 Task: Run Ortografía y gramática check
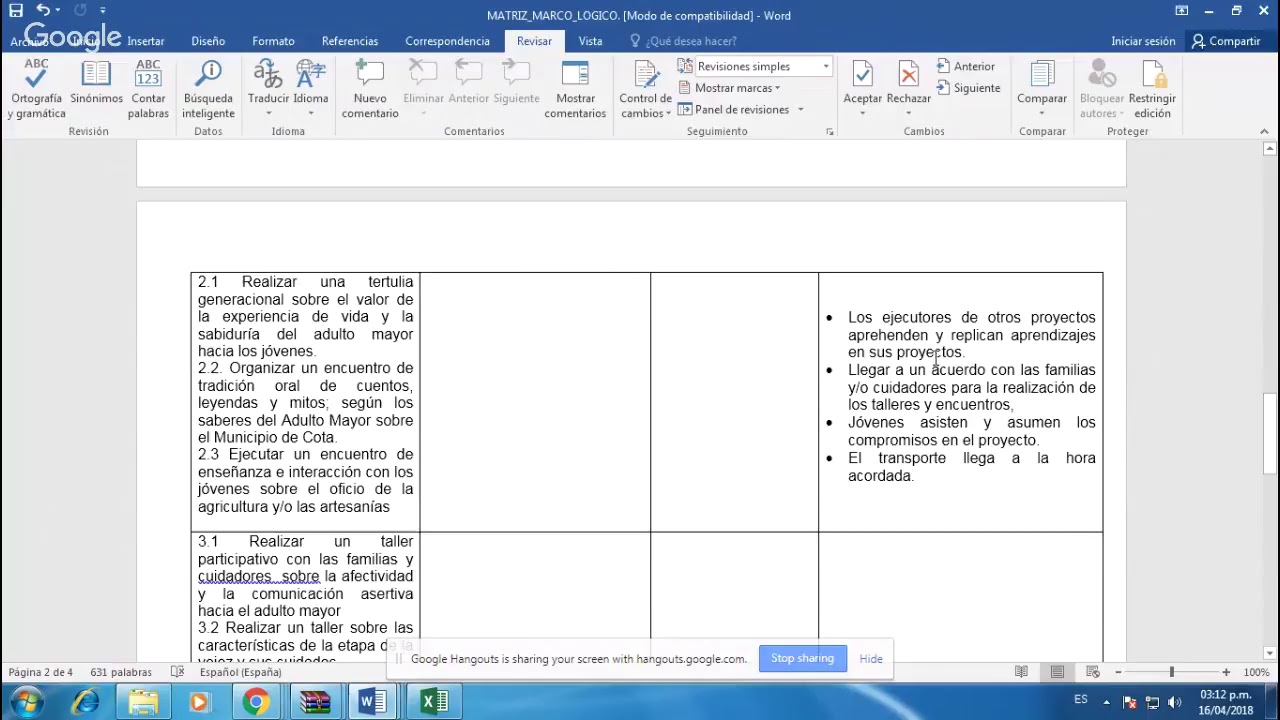pos(36,89)
